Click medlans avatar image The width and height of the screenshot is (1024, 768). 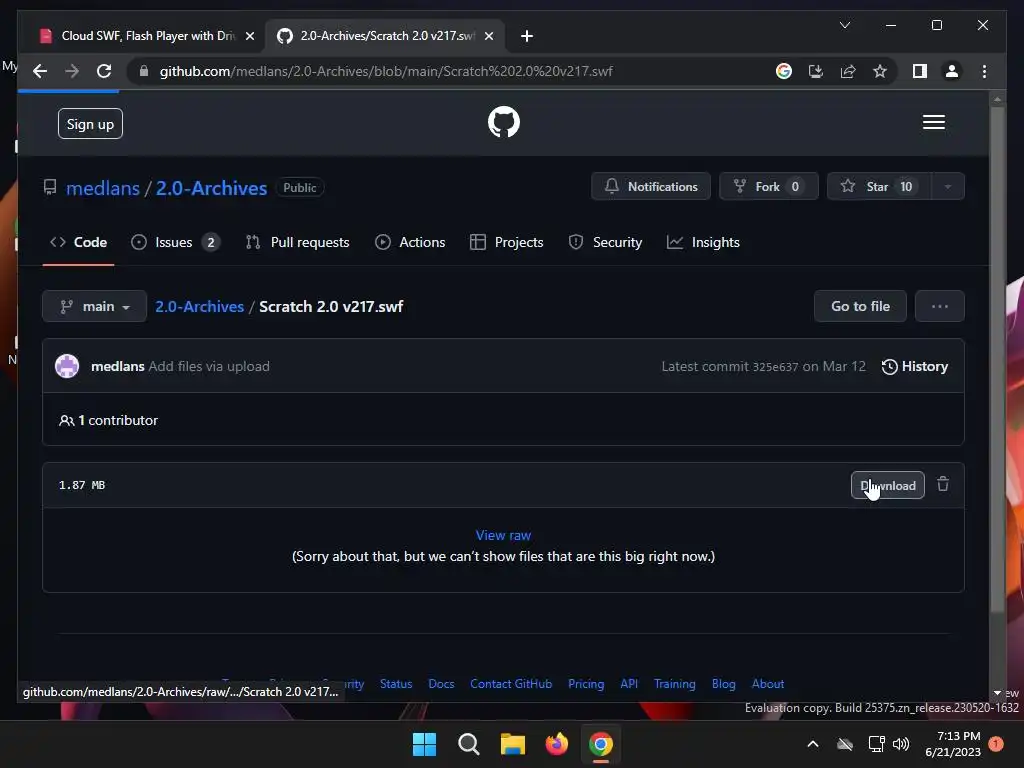click(x=67, y=366)
